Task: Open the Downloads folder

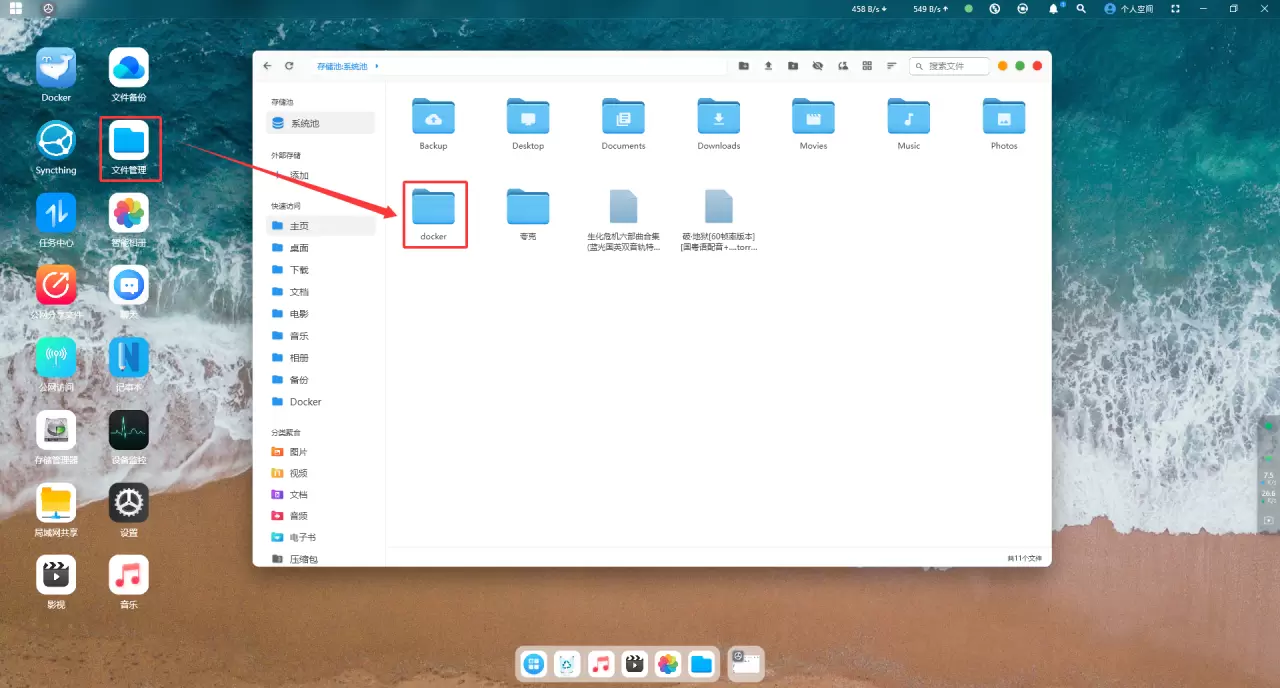Action: [718, 122]
